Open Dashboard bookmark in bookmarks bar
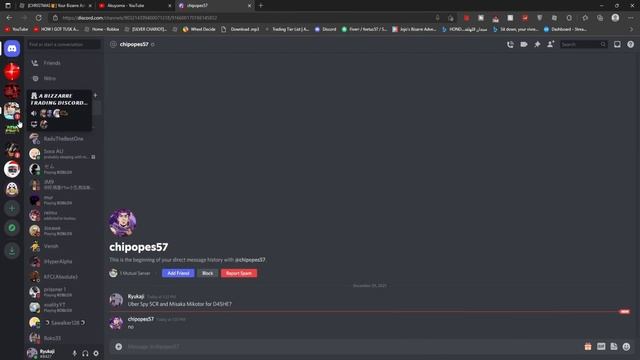The width and height of the screenshot is (640, 360). [565, 29]
